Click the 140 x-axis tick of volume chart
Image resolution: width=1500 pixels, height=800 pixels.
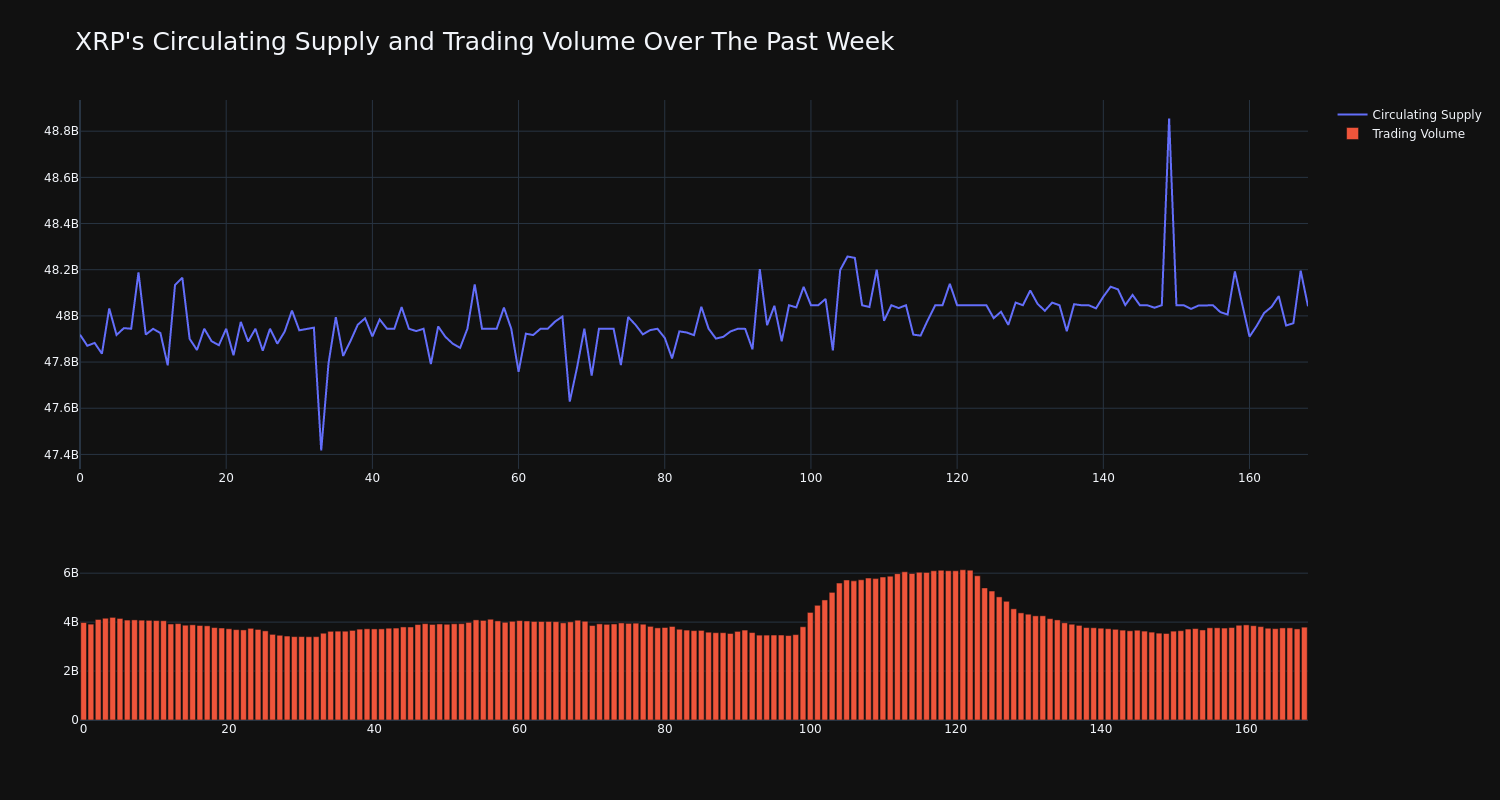(1101, 729)
